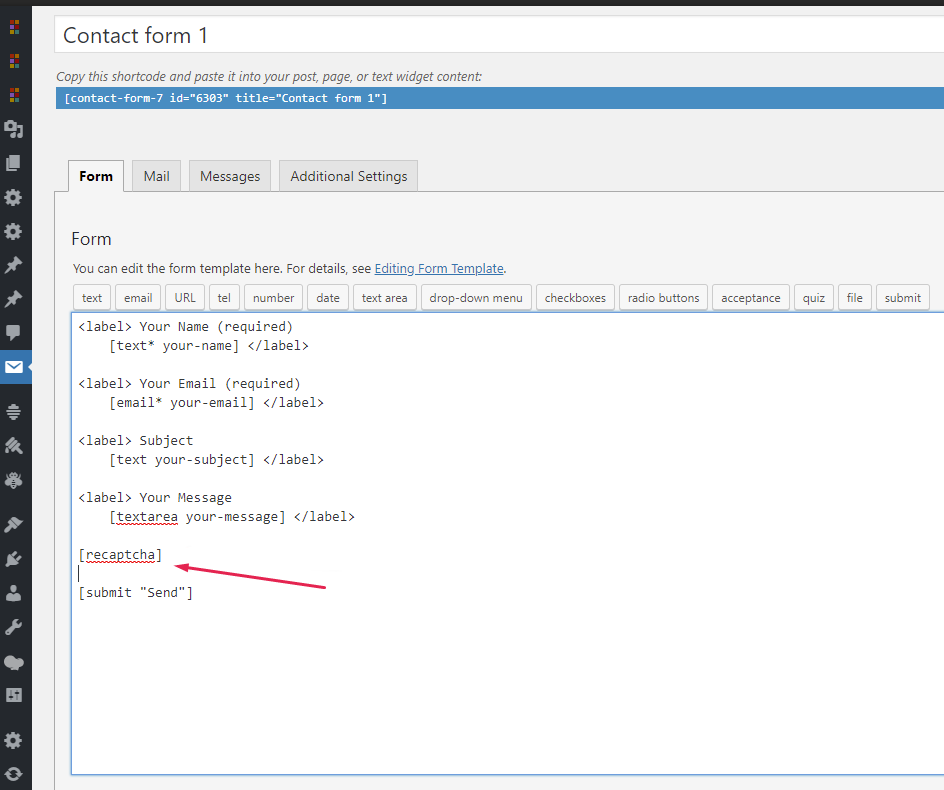944x790 pixels.
Task: Open the Users person icon
Action: pyautogui.click(x=14, y=593)
